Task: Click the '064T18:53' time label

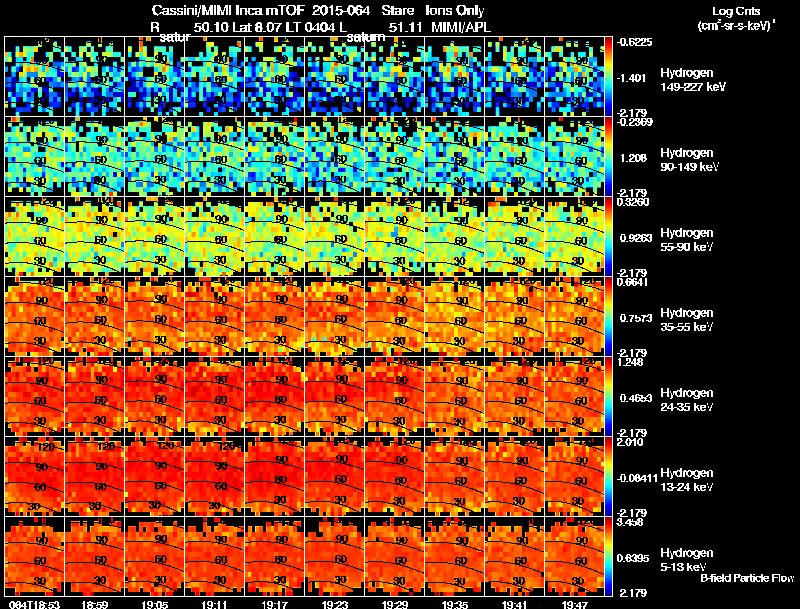Action: (35, 604)
